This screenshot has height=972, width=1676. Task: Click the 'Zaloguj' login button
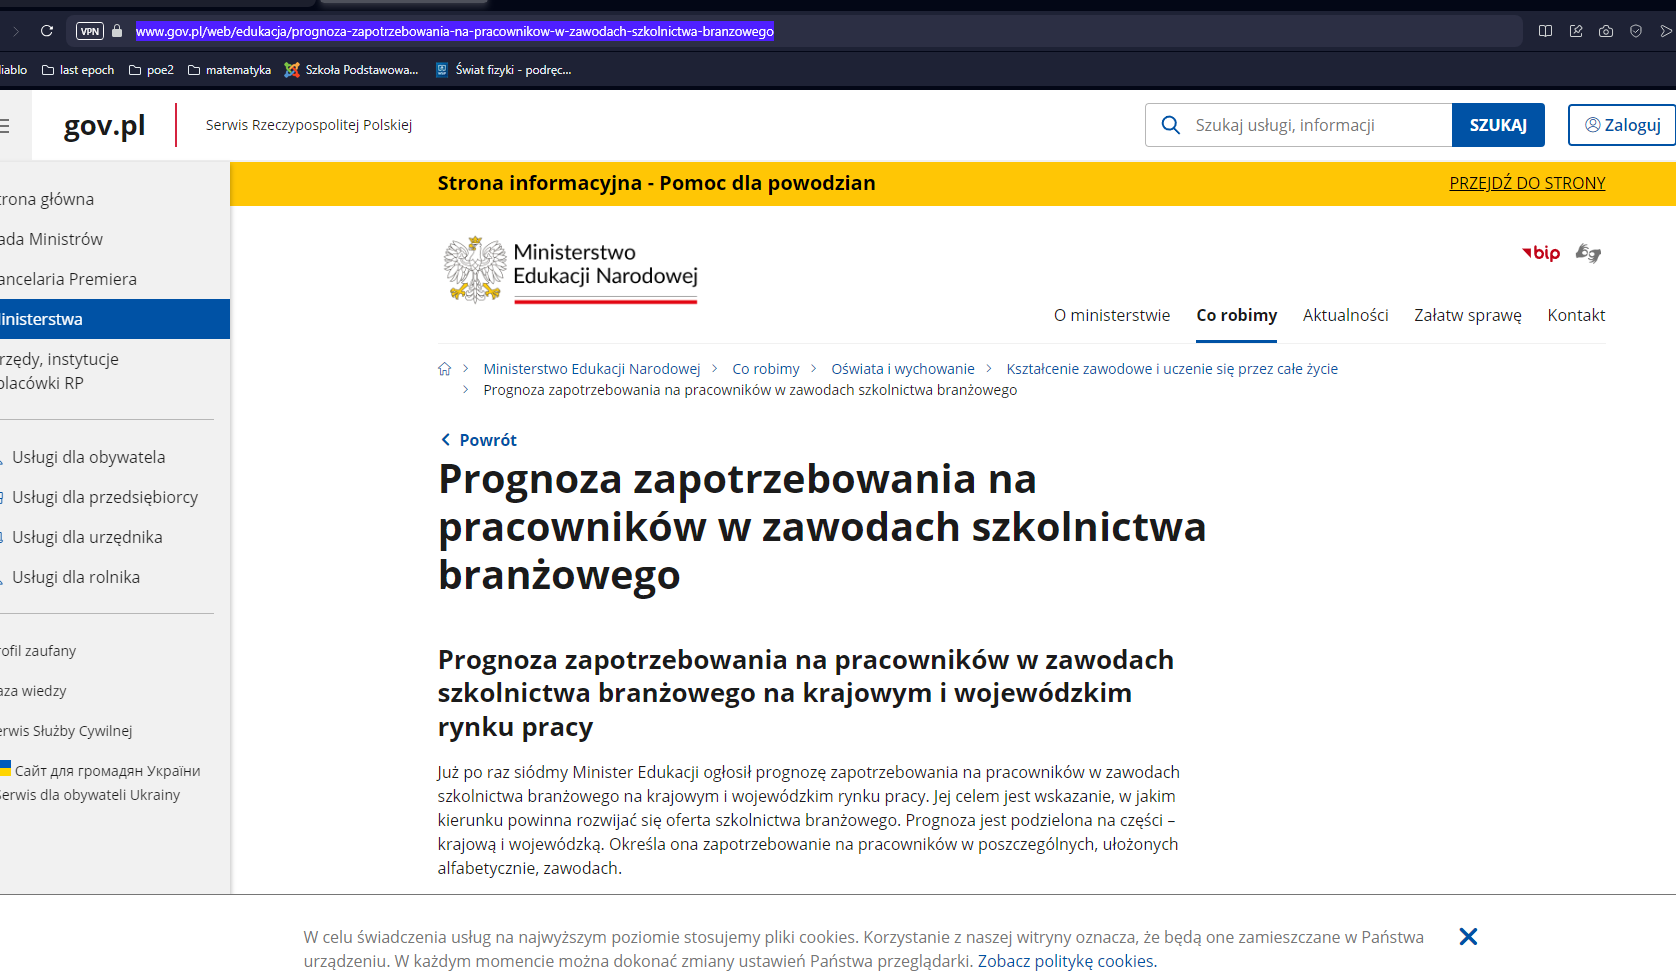pyautogui.click(x=1621, y=125)
